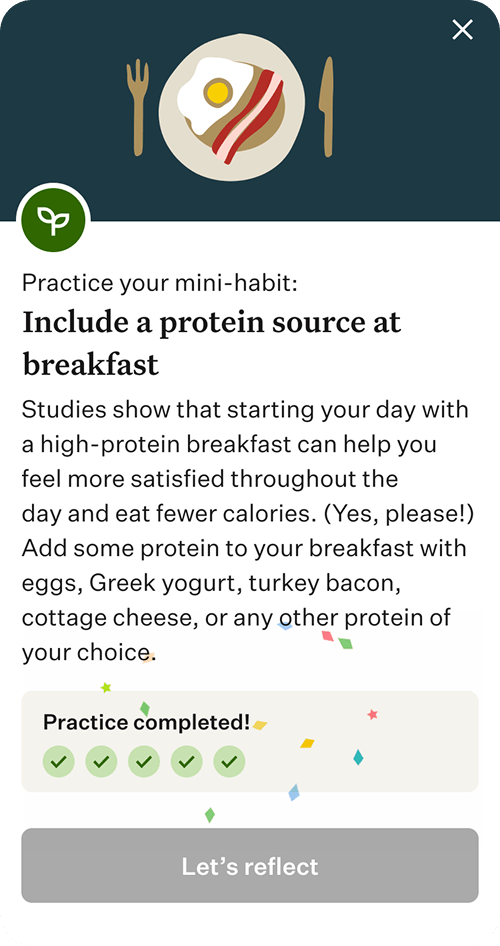
Task: Click the green sprout badge icon
Action: 53,220
